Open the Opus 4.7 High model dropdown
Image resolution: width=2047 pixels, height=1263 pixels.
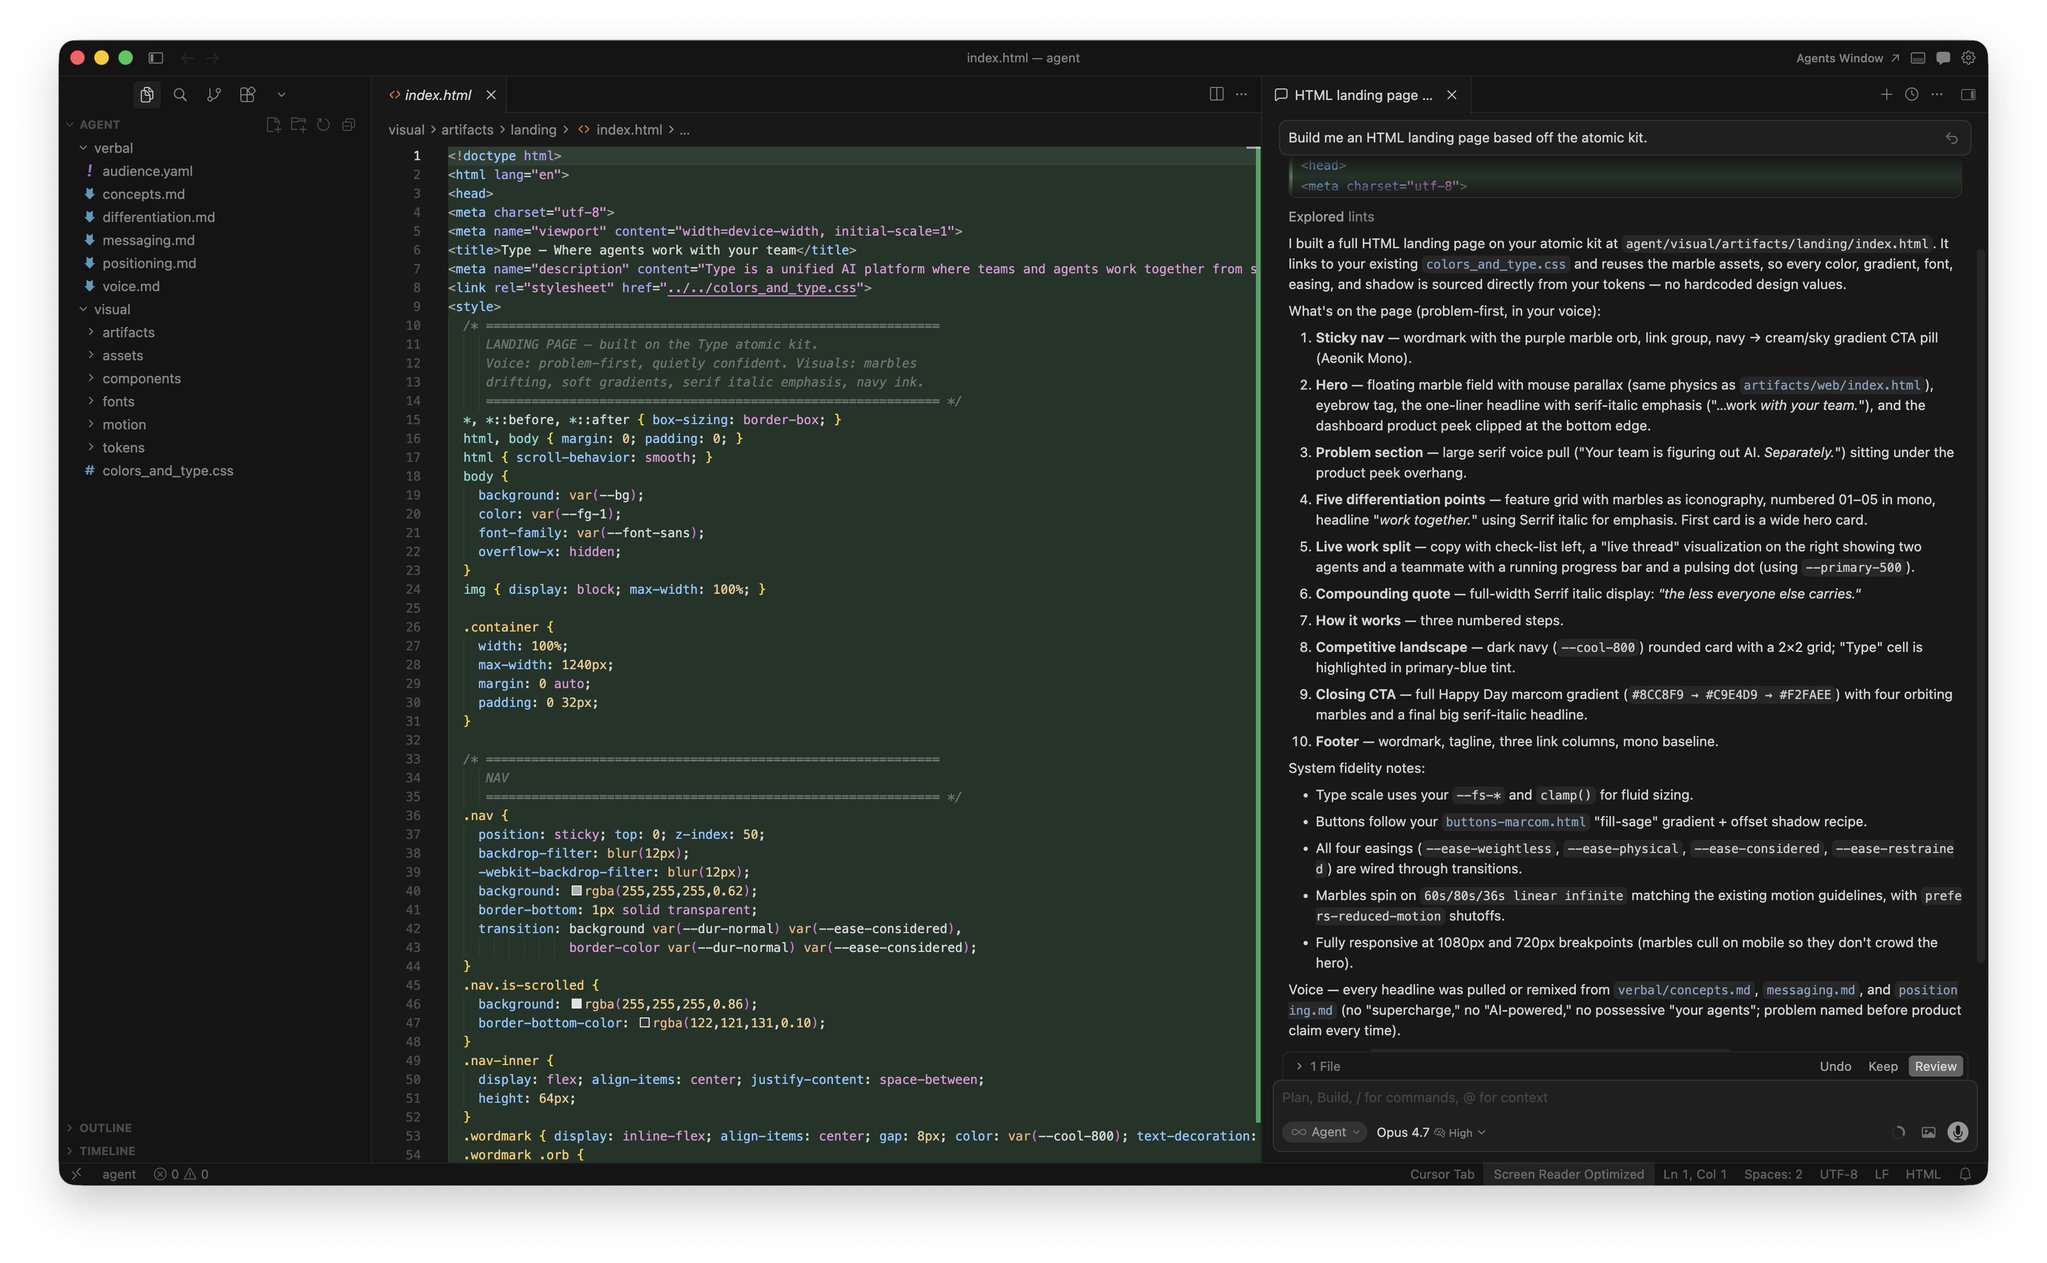(1431, 1132)
